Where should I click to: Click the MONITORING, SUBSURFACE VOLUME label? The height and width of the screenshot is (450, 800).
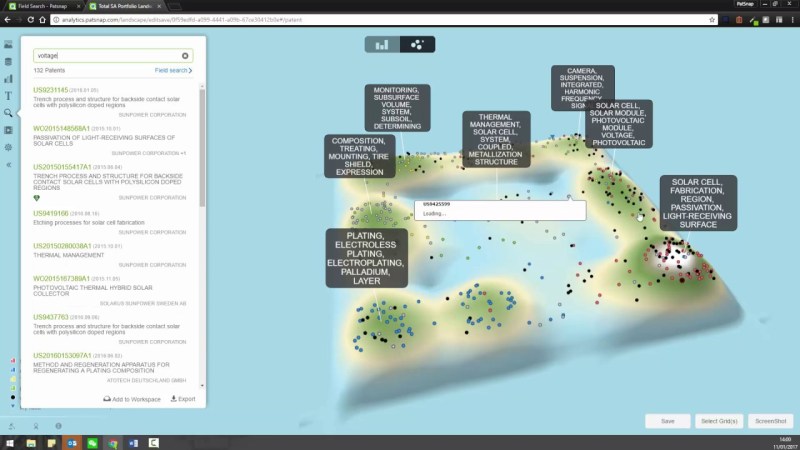[397, 108]
